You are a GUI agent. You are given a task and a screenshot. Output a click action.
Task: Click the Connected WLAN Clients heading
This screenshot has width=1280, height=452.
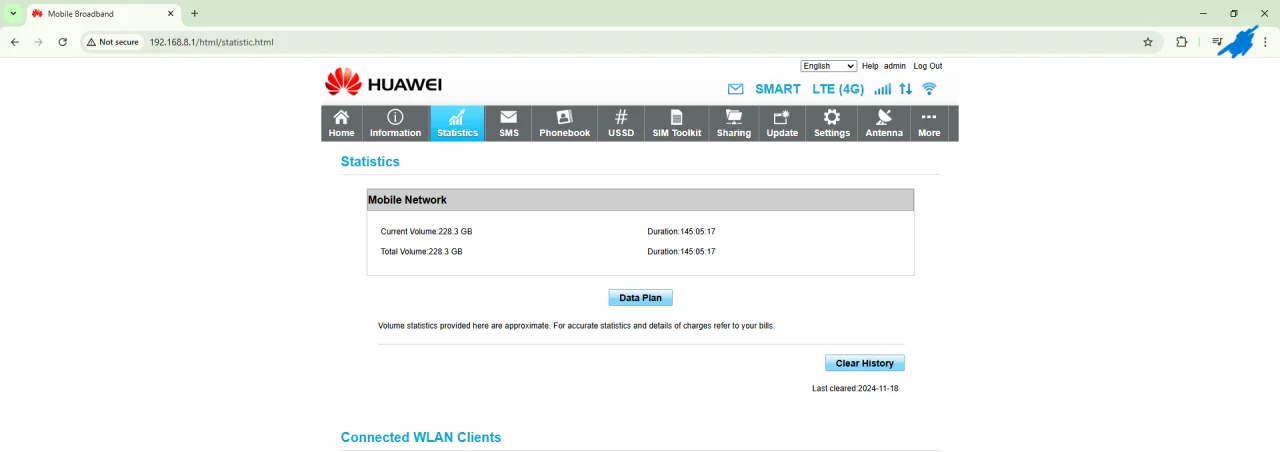click(x=421, y=438)
